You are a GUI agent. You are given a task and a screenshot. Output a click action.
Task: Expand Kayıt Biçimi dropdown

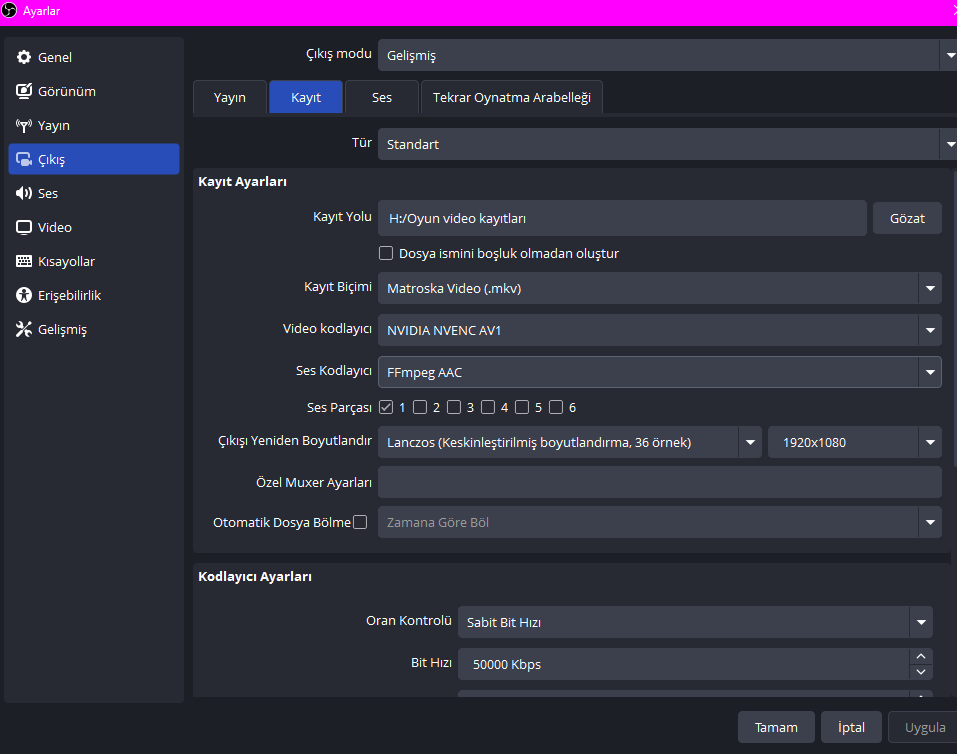660,288
